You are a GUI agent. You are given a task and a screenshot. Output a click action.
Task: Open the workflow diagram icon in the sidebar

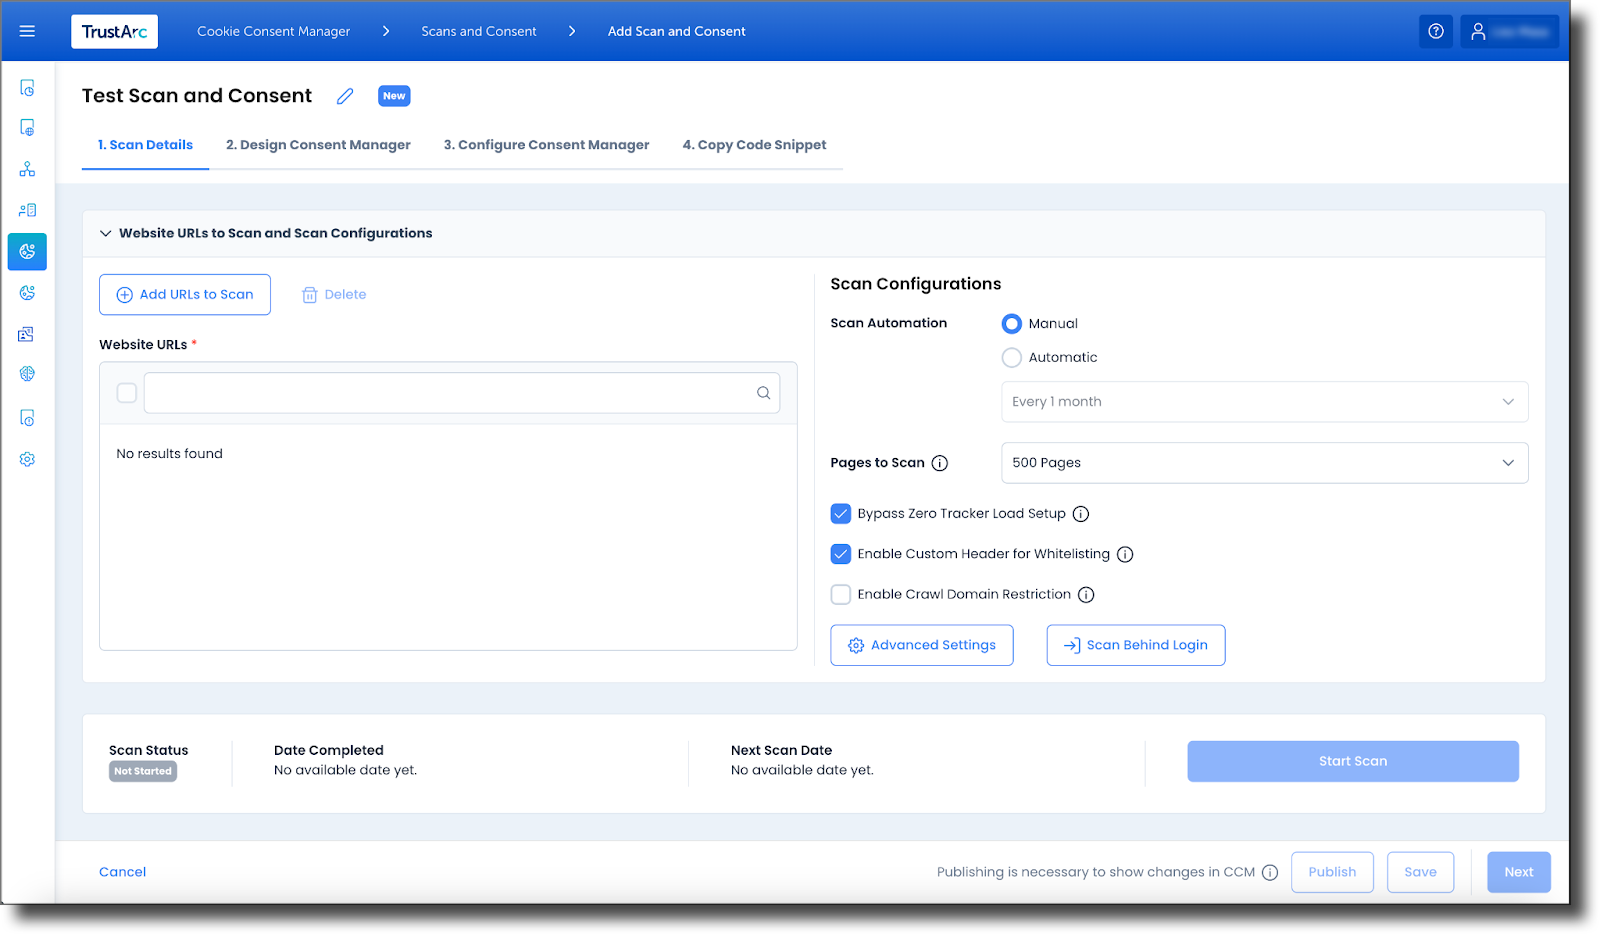[x=27, y=168]
